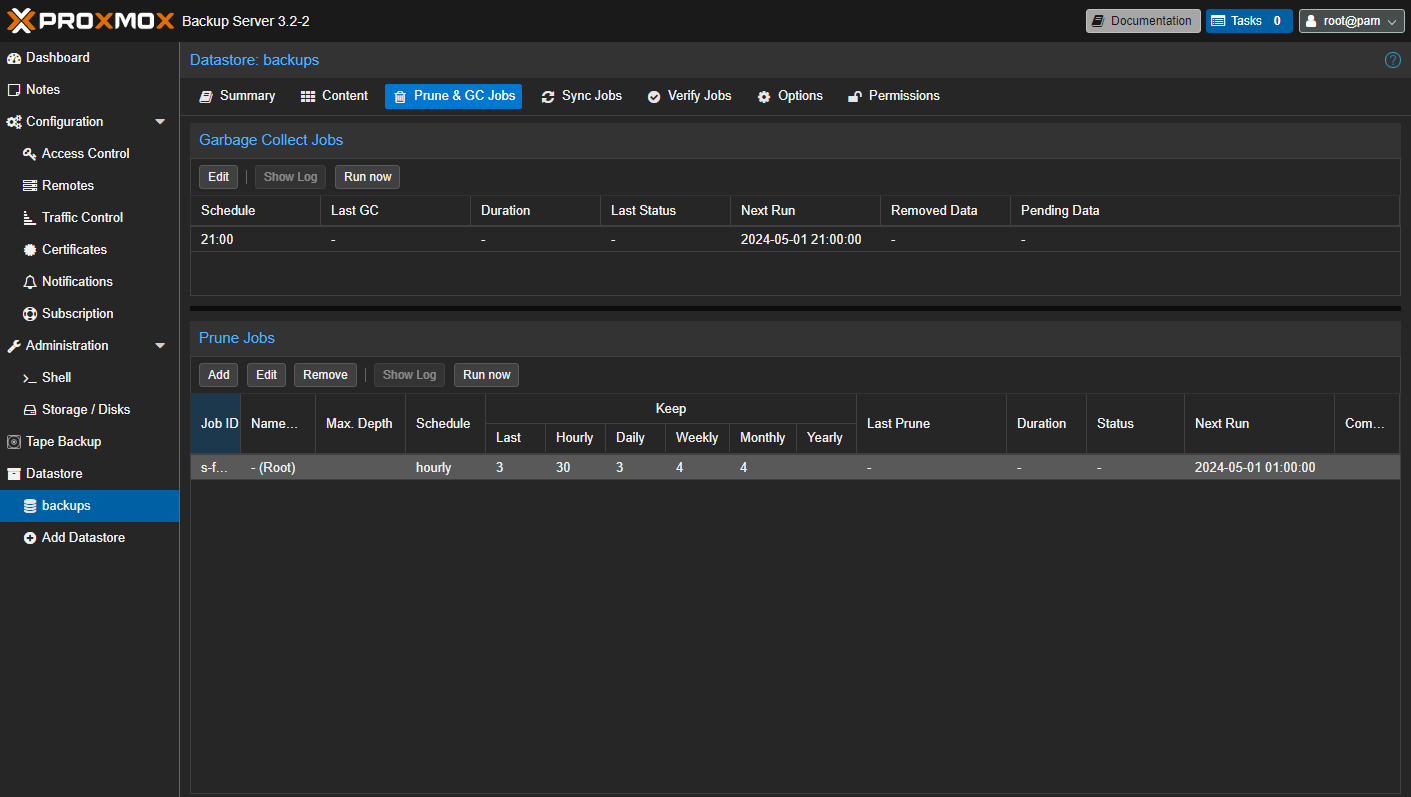
Task: Click the Proxmox logo
Action: pos(91,20)
